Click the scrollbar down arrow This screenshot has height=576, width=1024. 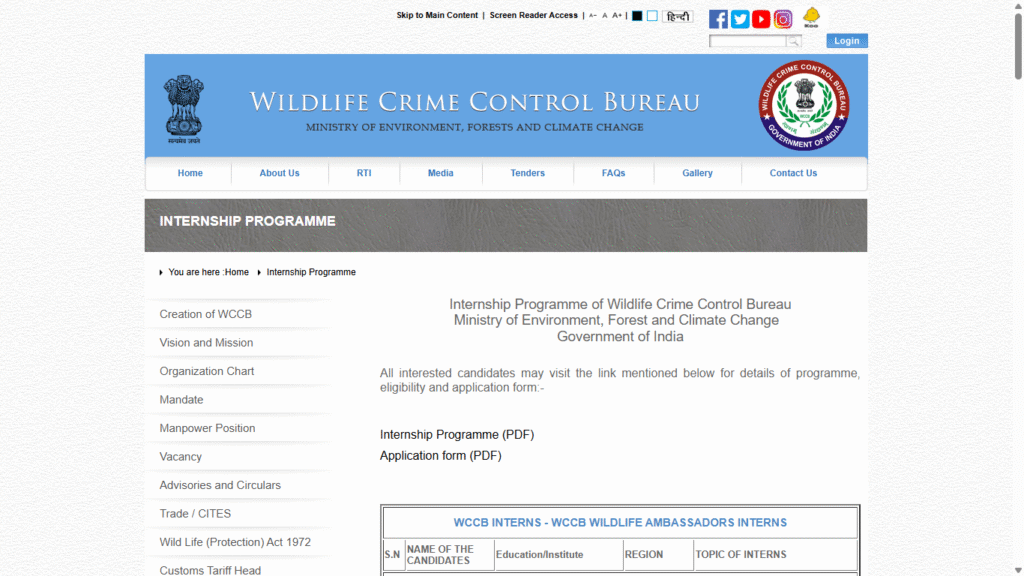(x=1018, y=570)
